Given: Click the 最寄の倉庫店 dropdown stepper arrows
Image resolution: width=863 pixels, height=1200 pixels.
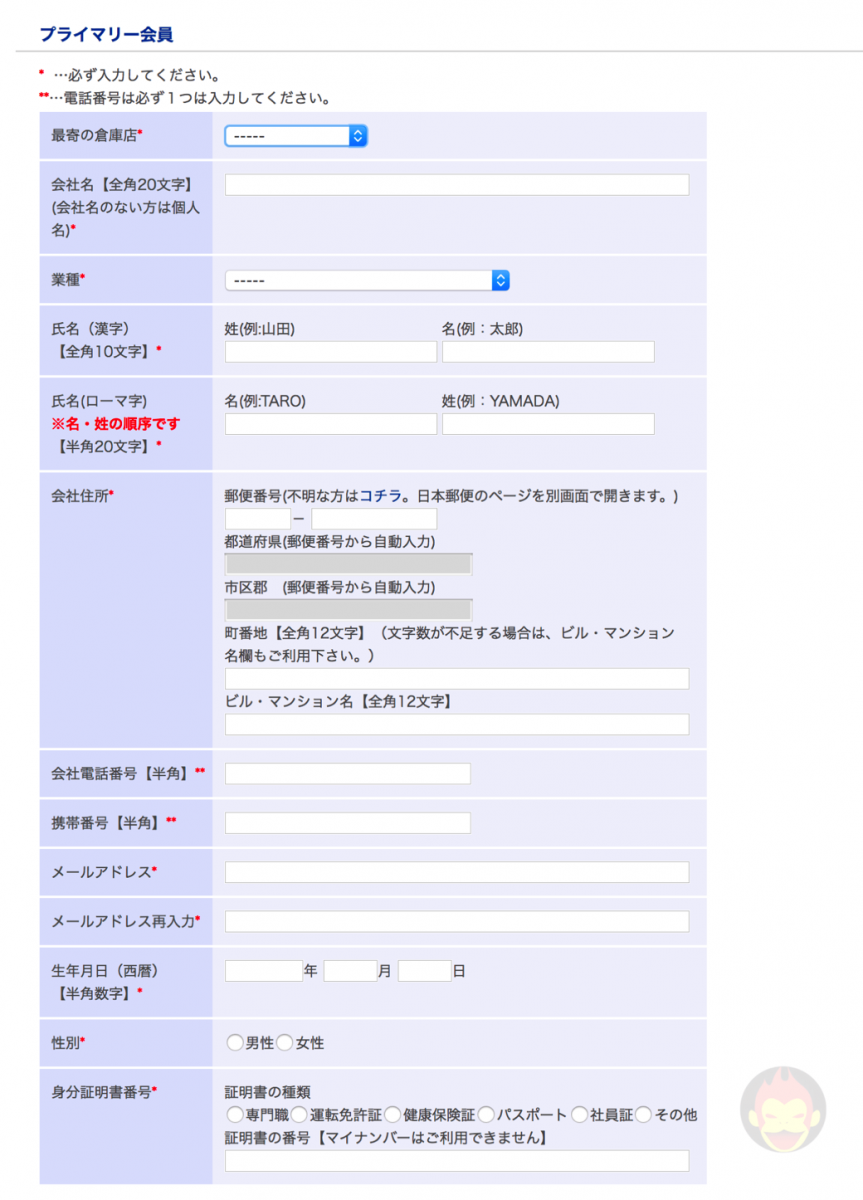Looking at the screenshot, I should pyautogui.click(x=358, y=136).
